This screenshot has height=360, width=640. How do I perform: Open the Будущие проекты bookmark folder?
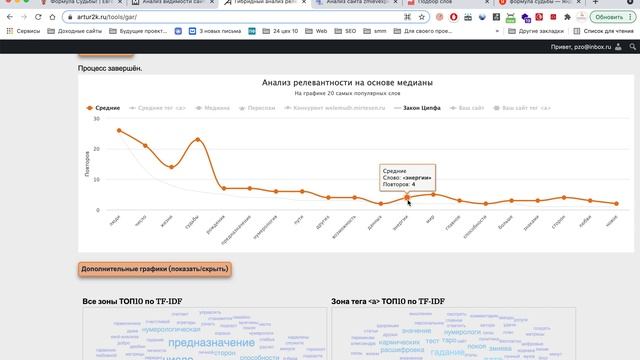tap(138, 31)
